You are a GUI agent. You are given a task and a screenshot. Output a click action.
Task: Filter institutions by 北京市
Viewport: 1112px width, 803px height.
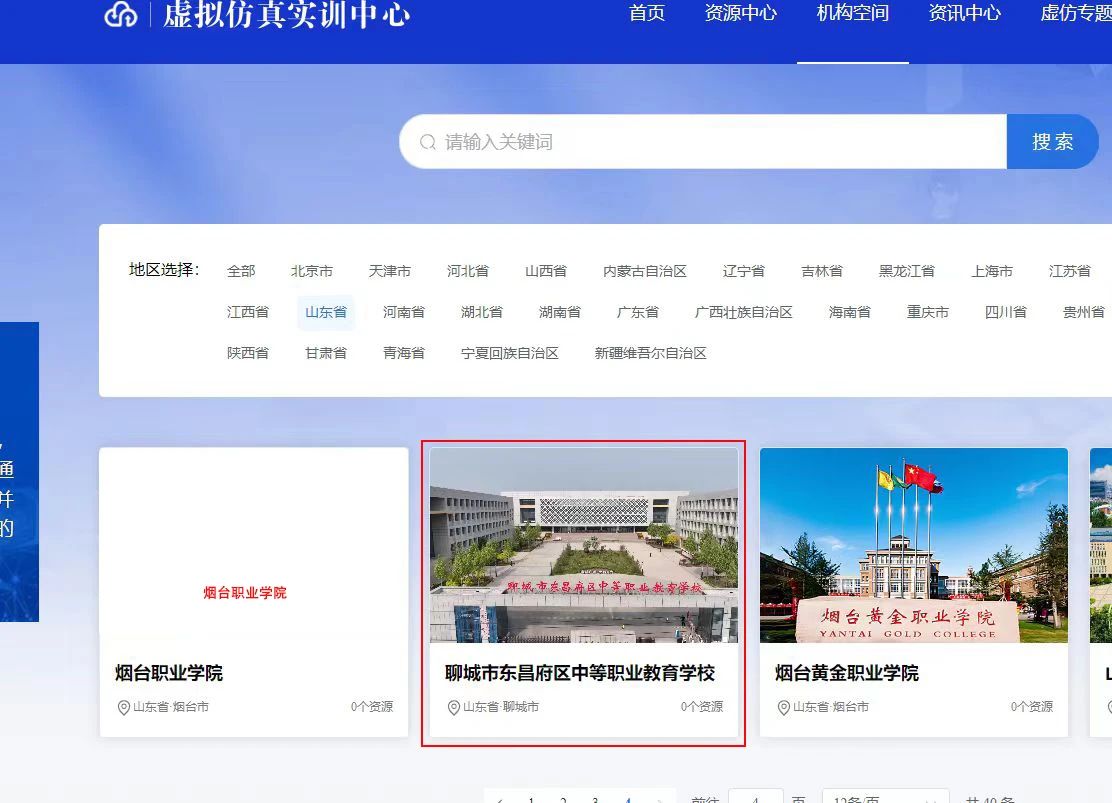(x=312, y=271)
